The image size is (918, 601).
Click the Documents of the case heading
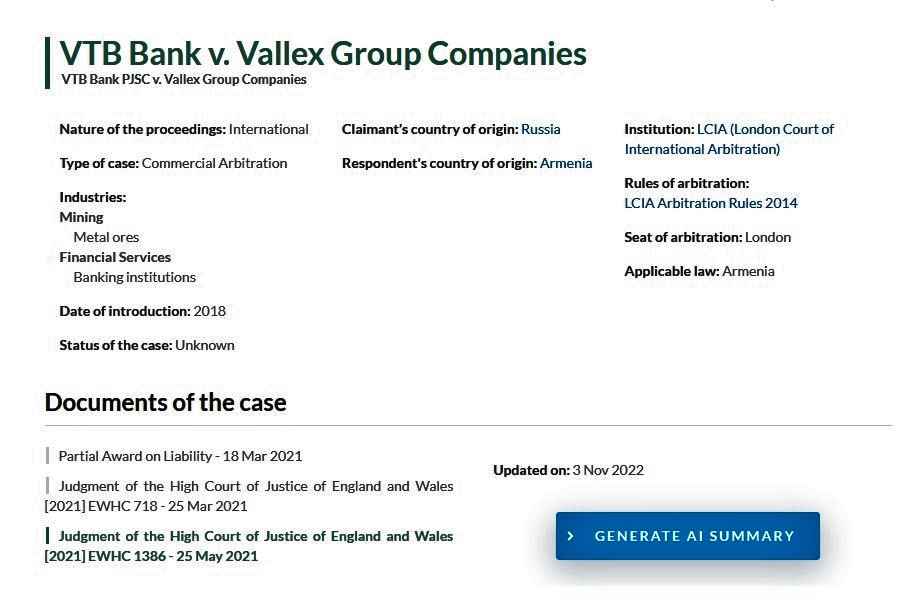pyautogui.click(x=166, y=403)
